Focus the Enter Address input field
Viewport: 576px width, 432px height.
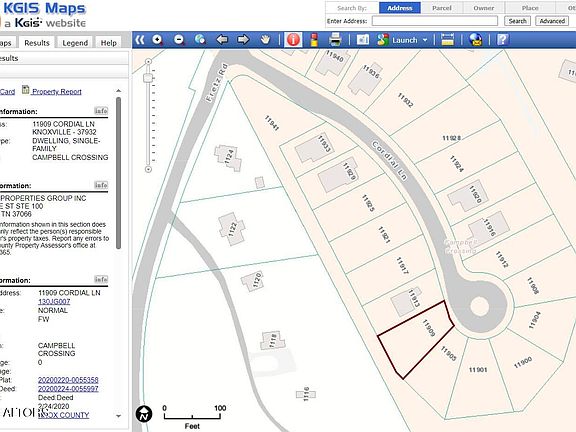click(435, 21)
